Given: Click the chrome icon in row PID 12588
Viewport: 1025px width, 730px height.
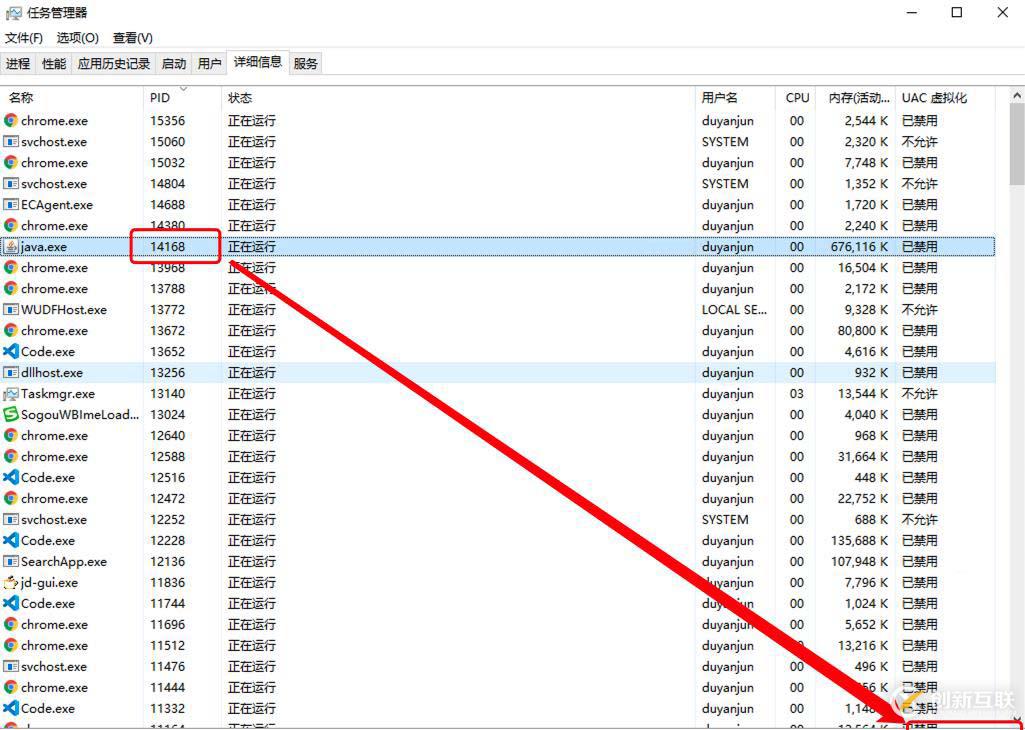Looking at the screenshot, I should (10, 456).
